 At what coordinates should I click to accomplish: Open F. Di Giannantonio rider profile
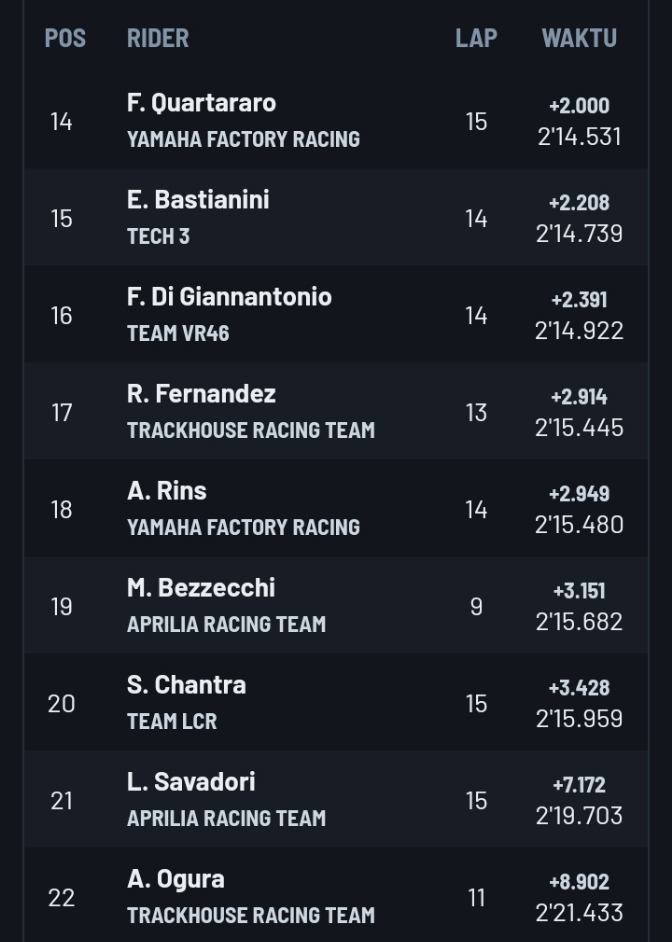(229, 297)
